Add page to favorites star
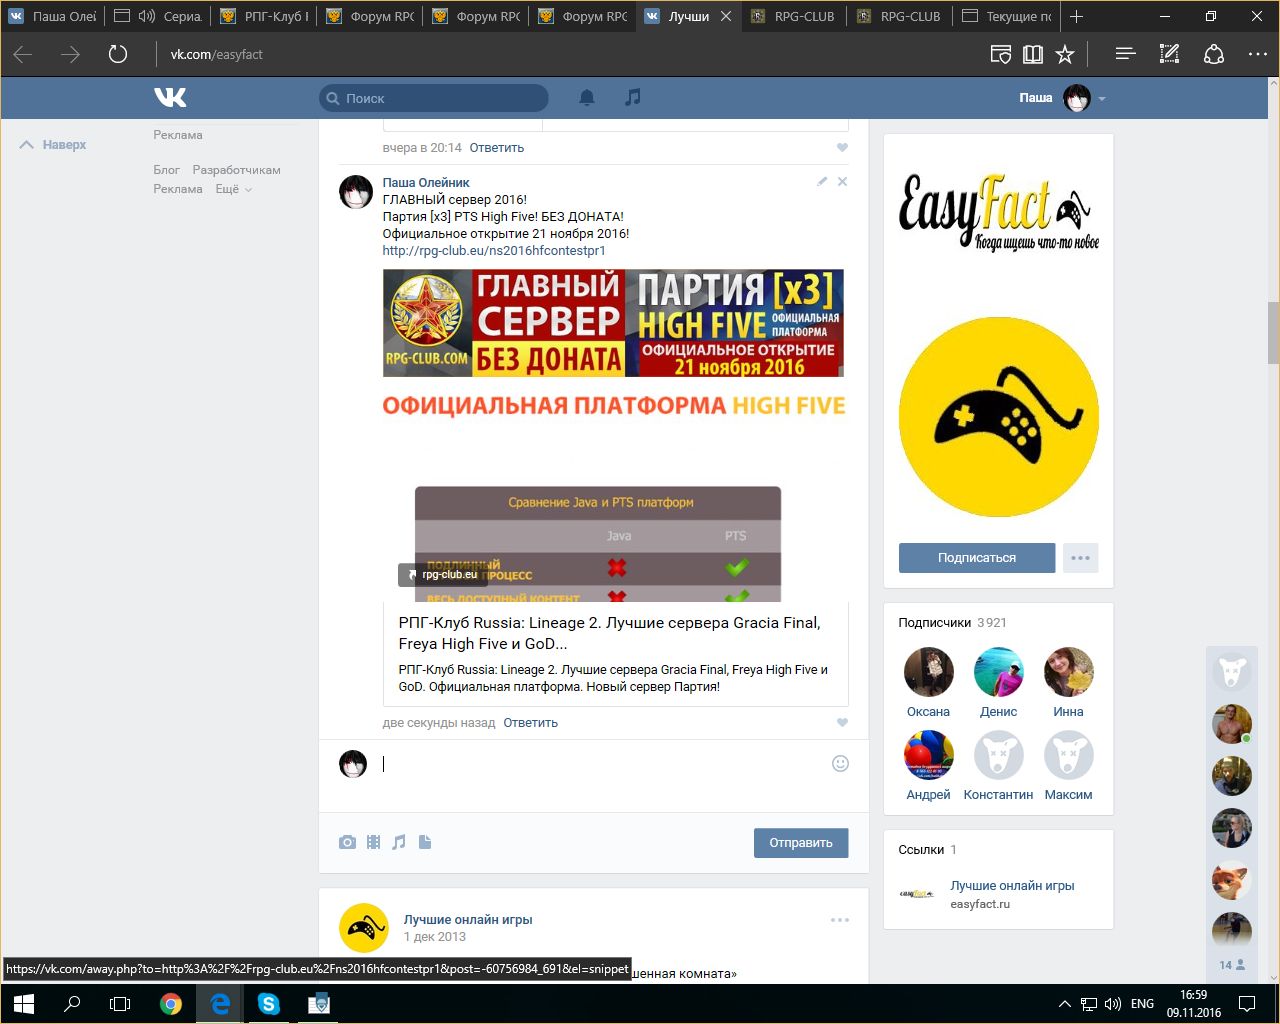 tap(1065, 54)
